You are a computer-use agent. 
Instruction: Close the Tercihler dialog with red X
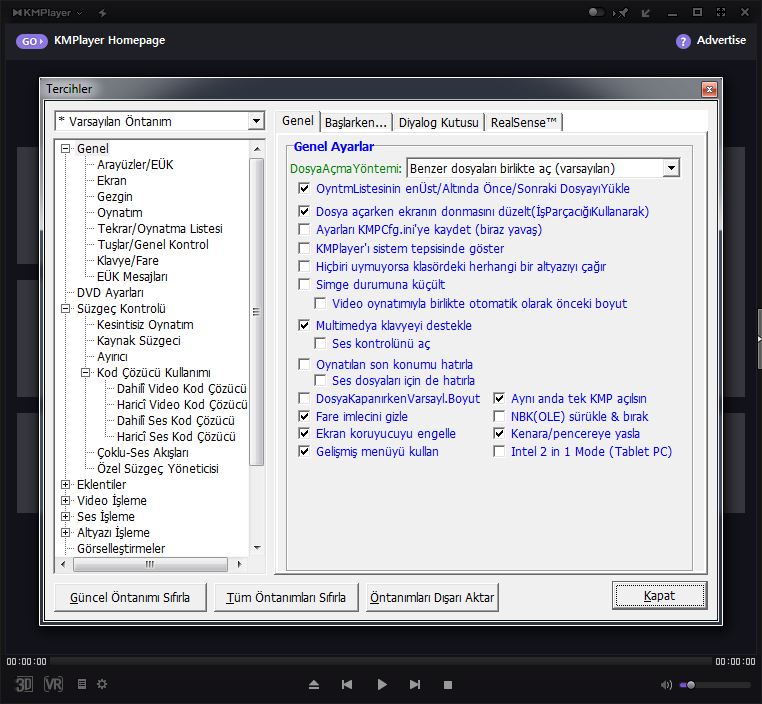click(x=709, y=89)
